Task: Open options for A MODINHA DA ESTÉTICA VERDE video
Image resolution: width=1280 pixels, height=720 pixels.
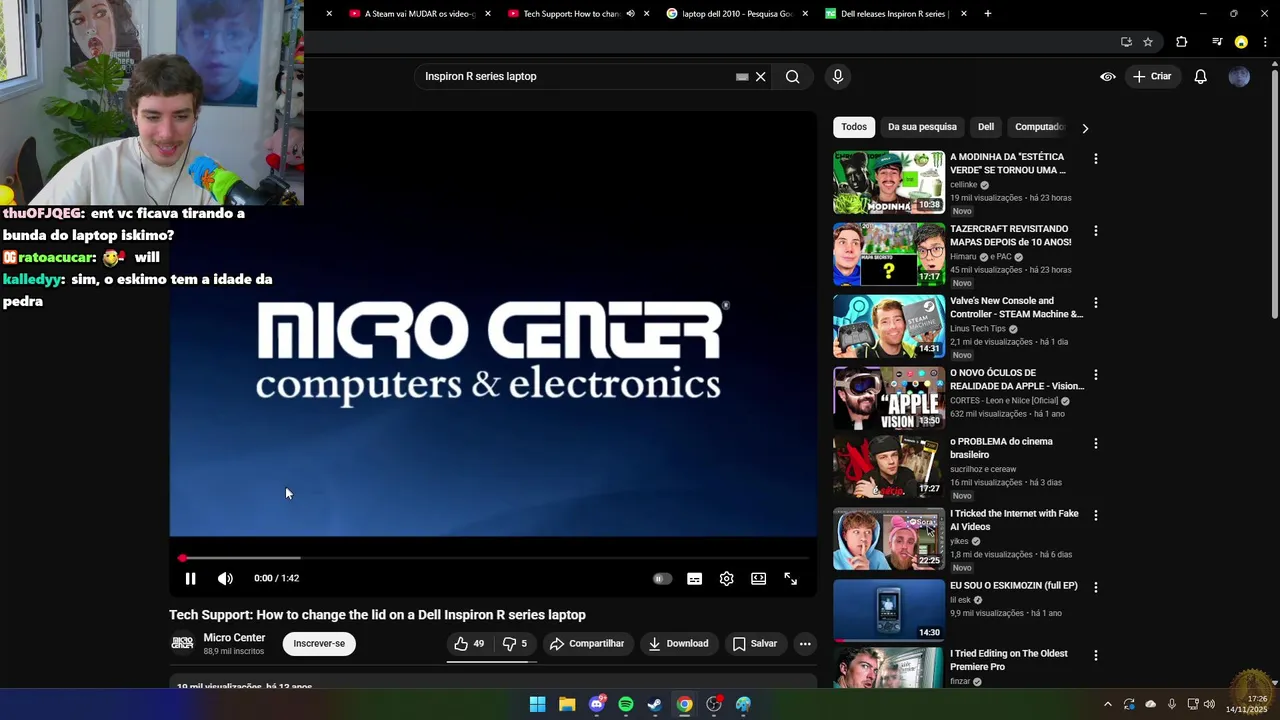Action: (x=1096, y=158)
